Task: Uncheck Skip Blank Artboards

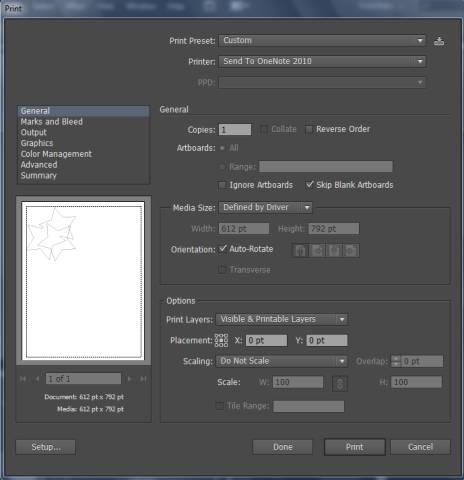Action: [309, 185]
